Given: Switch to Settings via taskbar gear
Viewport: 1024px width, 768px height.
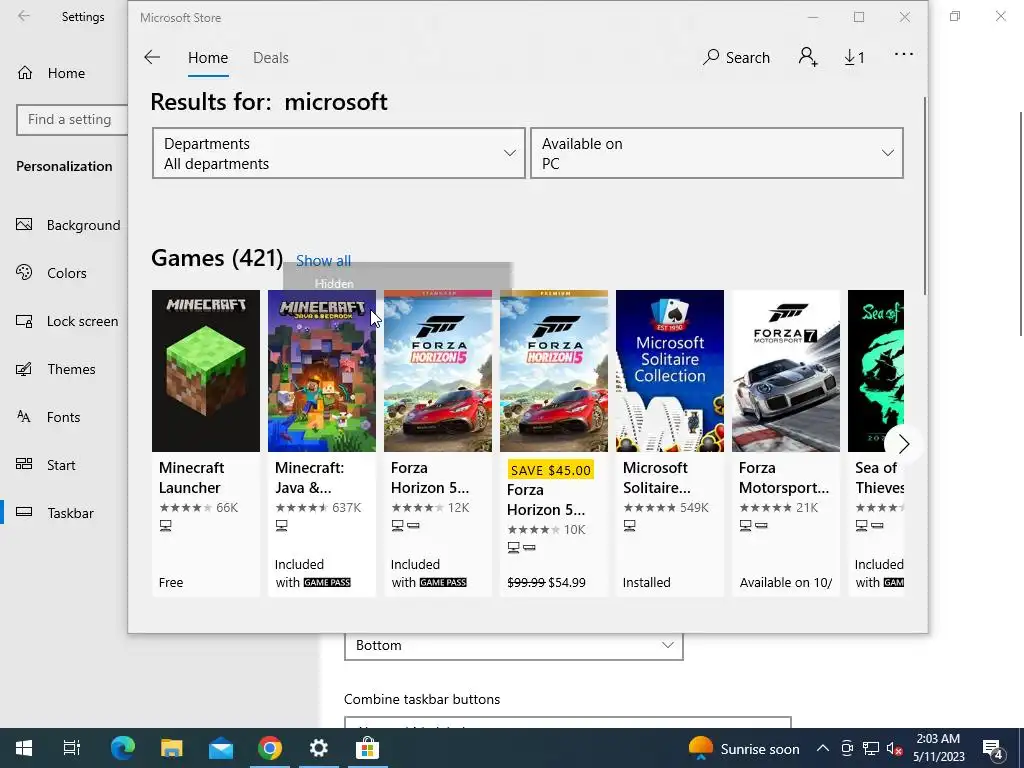Looking at the screenshot, I should point(319,748).
